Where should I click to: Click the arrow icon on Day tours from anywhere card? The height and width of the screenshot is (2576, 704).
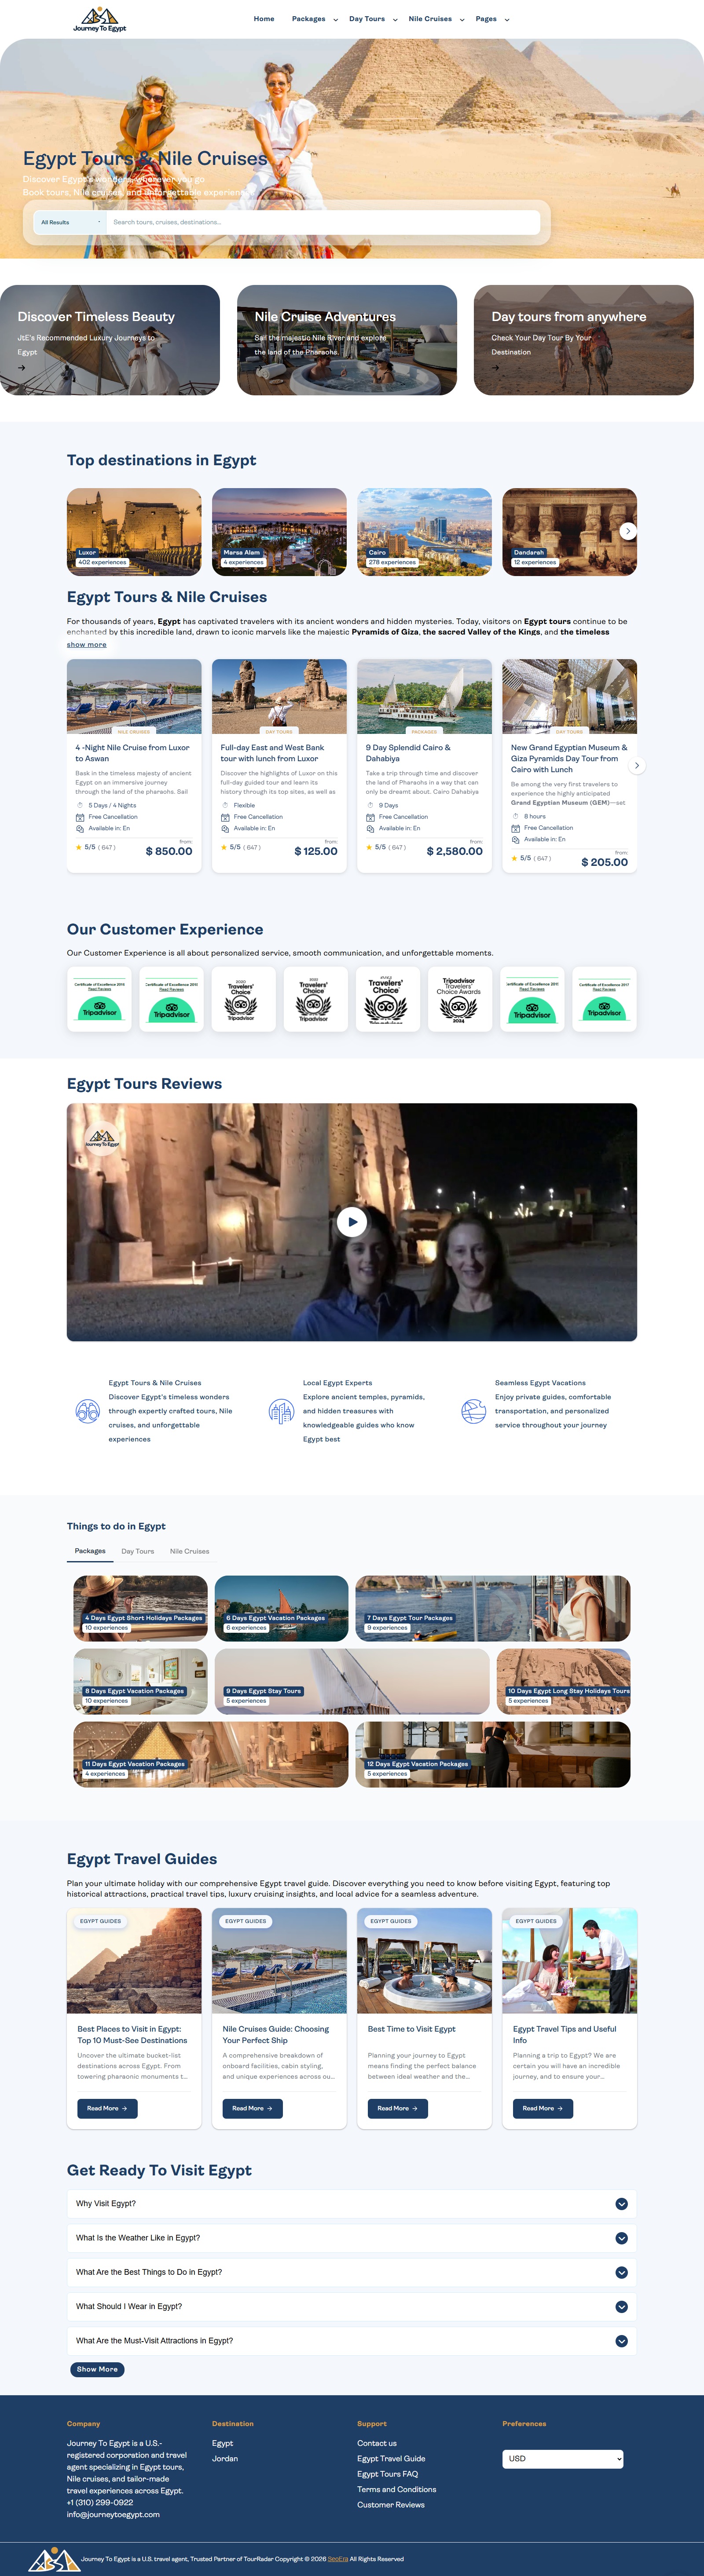495,367
